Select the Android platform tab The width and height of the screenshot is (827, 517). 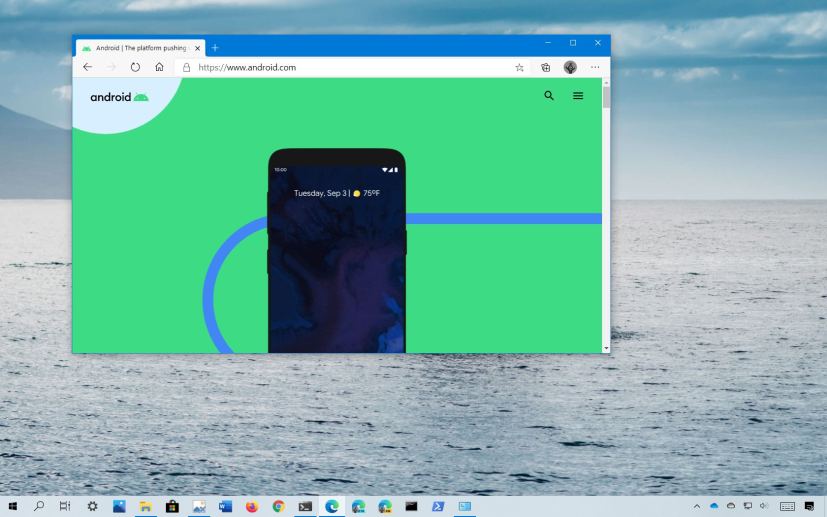pyautogui.click(x=140, y=48)
